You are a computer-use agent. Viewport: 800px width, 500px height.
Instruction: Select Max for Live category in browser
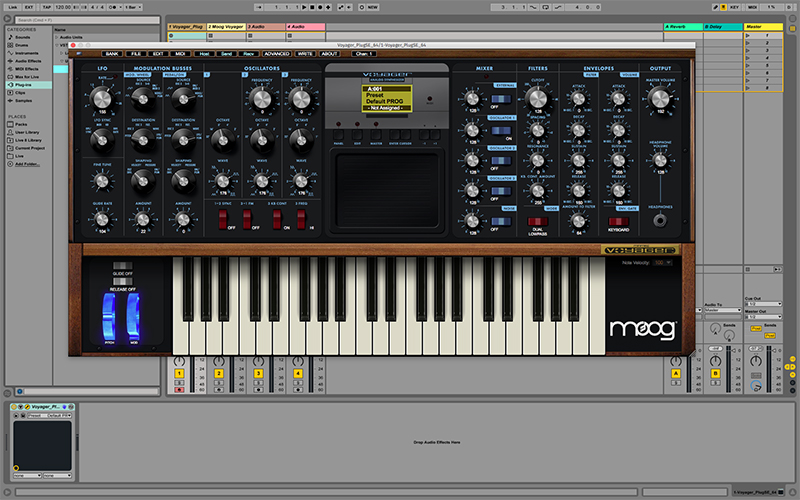pos(27,77)
